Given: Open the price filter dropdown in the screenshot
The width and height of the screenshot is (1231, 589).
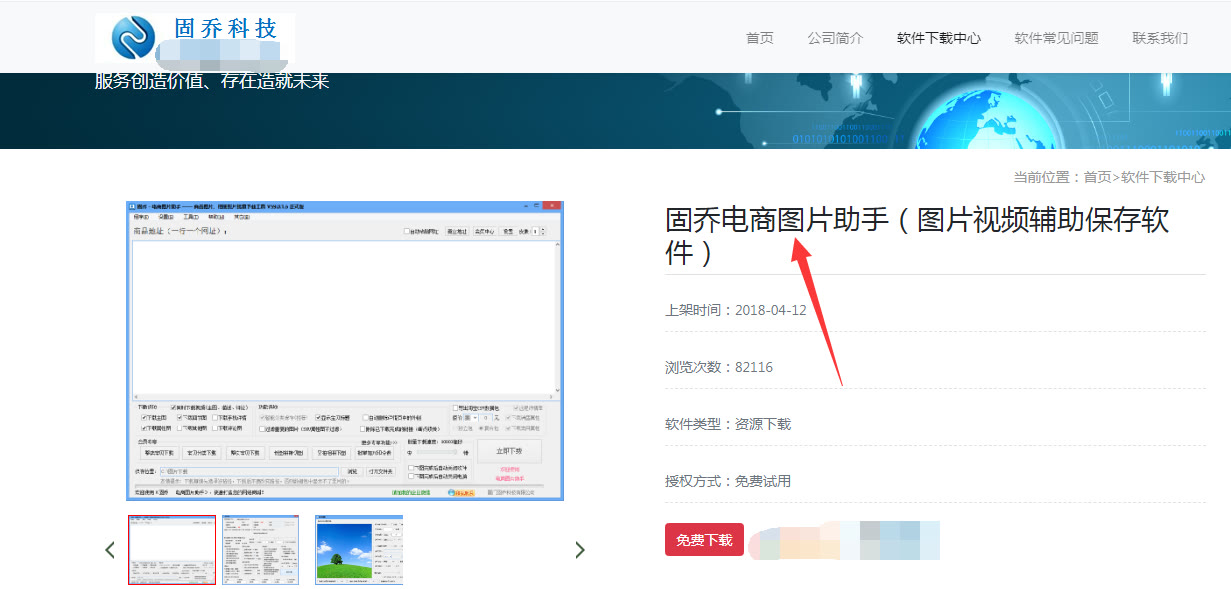Looking at the screenshot, I should pyautogui.click(x=473, y=418).
